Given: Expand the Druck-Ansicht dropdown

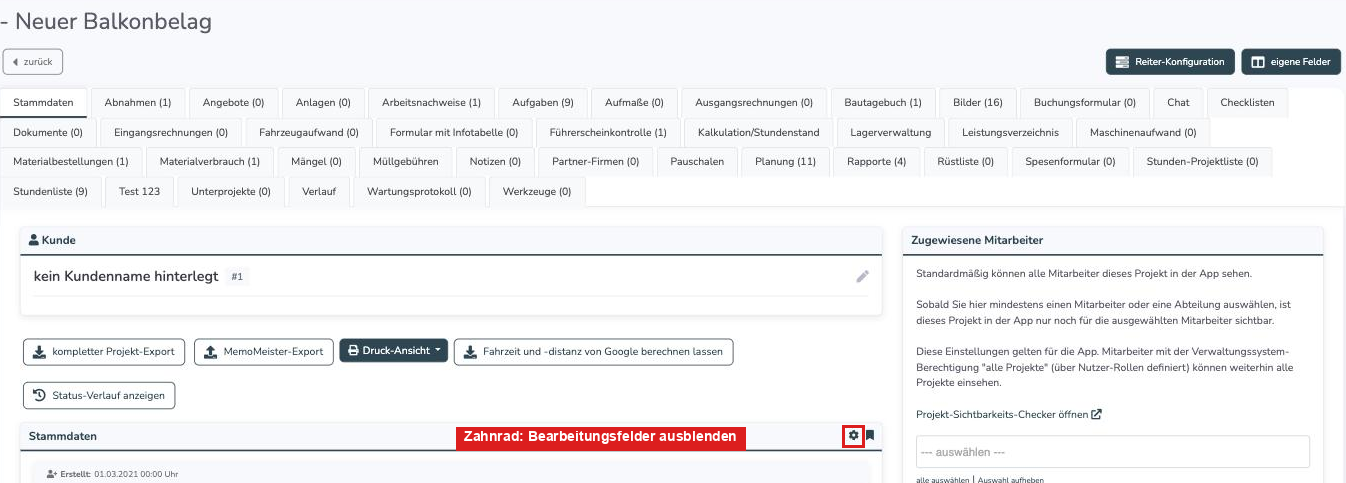Looking at the screenshot, I should point(394,351).
